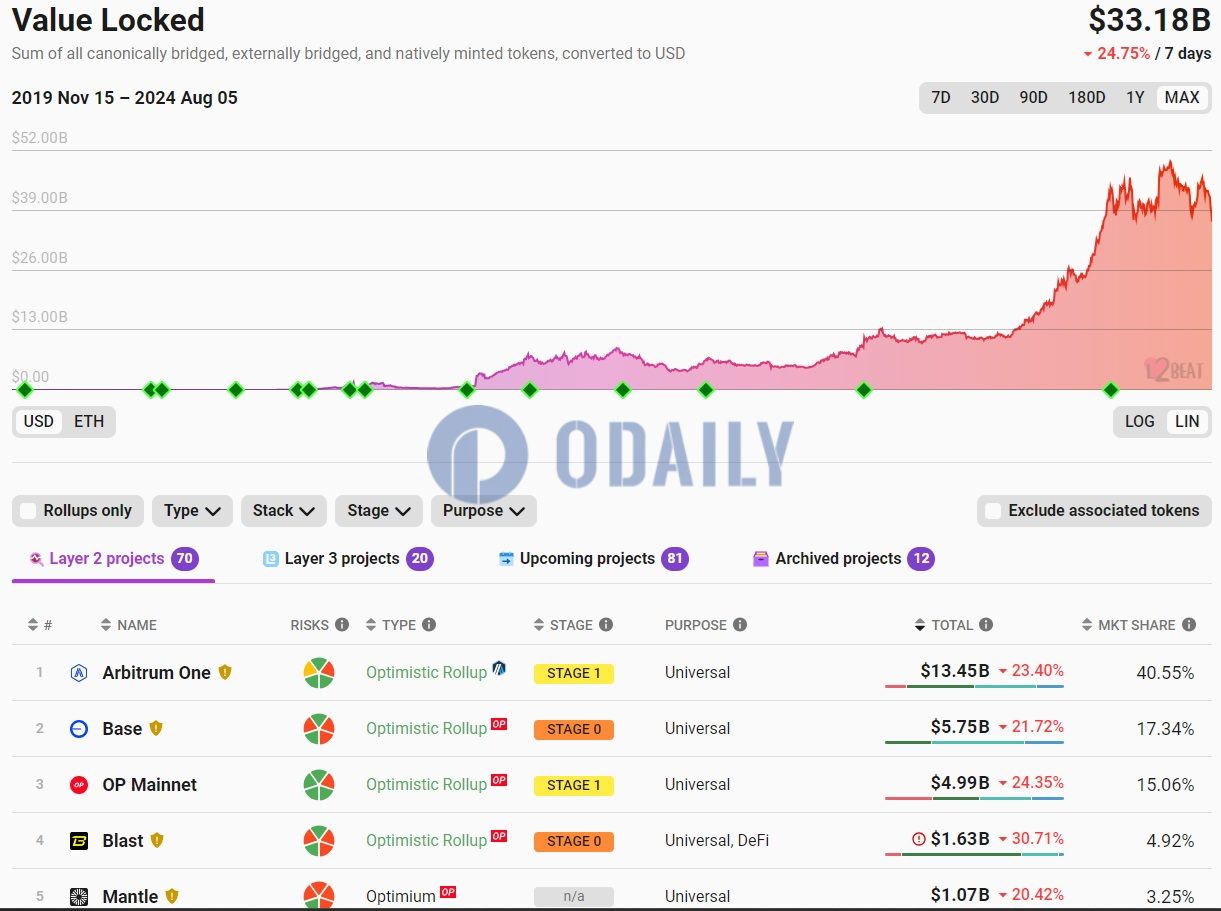Click the Arbitrum One project logo icon
Screen dimensions: 1221x911
click(79, 673)
